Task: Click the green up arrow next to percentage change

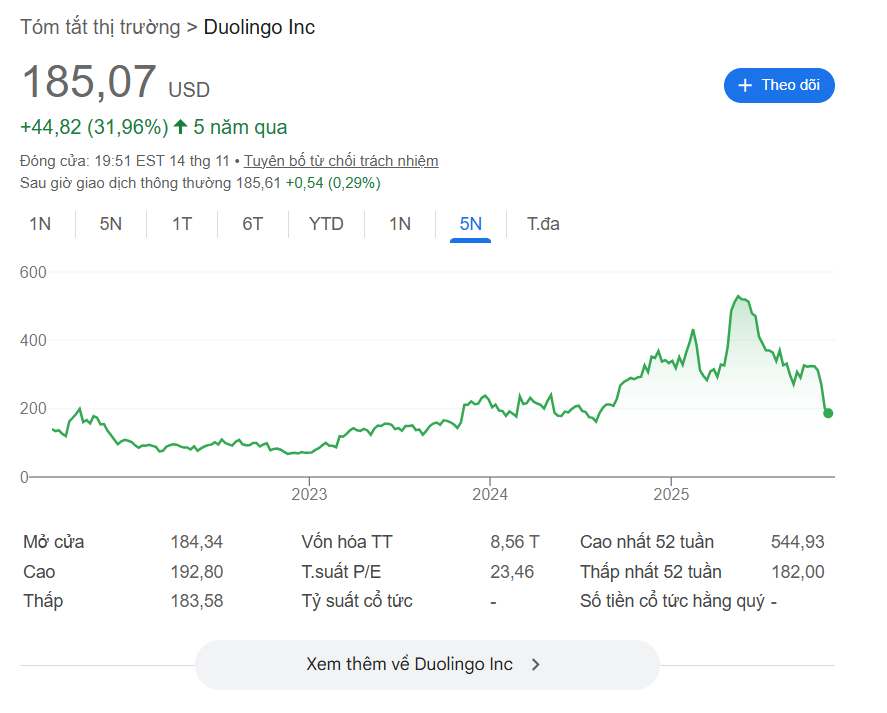Action: point(180,127)
